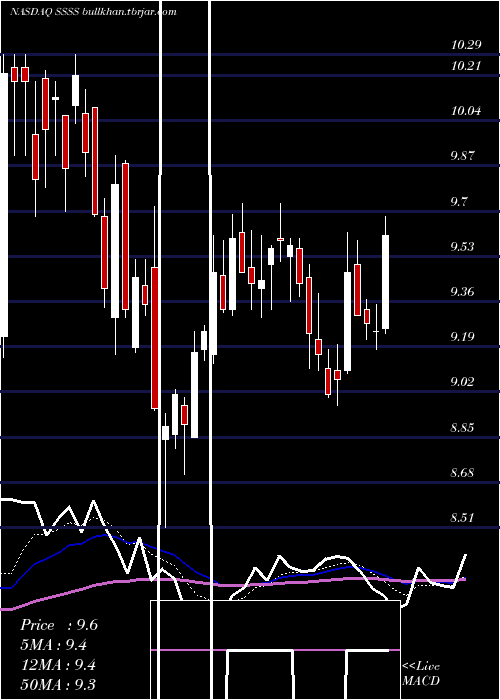Click the <<Live MACD label

tap(421, 674)
